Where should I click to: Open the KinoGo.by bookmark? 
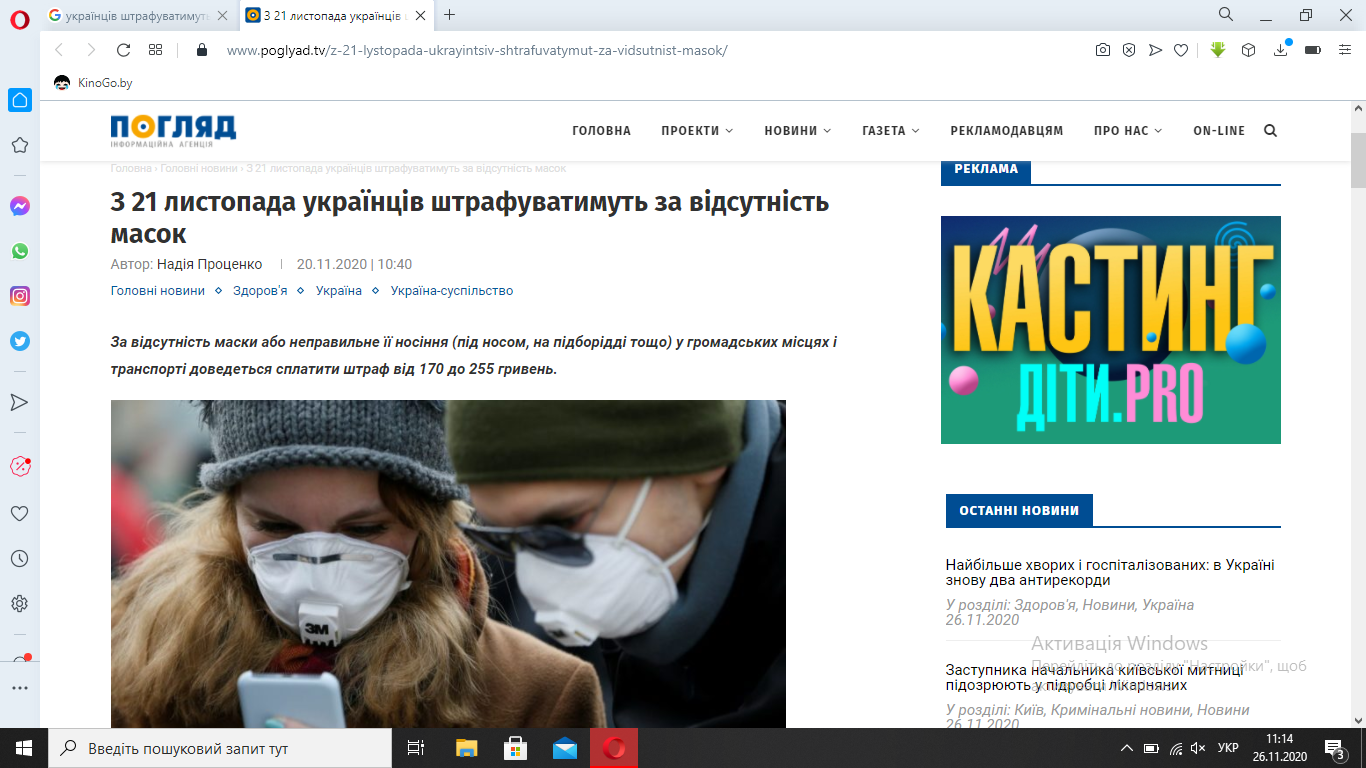coord(93,83)
